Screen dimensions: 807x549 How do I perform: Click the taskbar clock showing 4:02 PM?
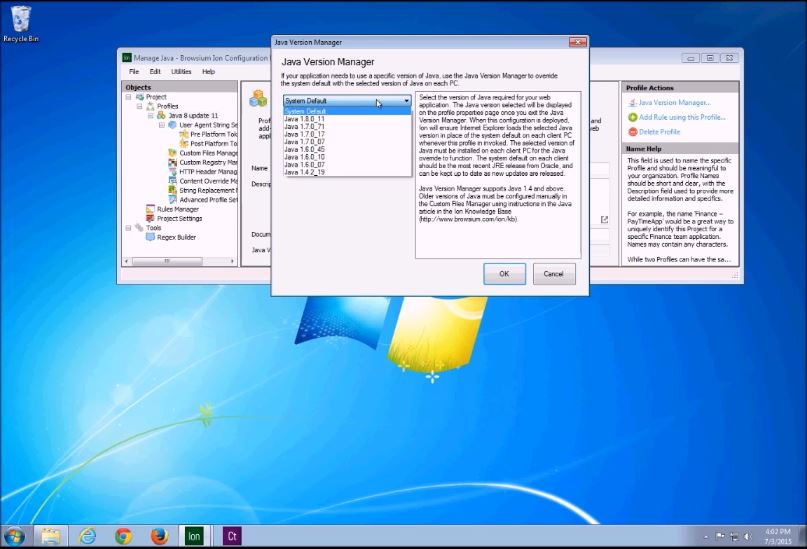point(777,537)
